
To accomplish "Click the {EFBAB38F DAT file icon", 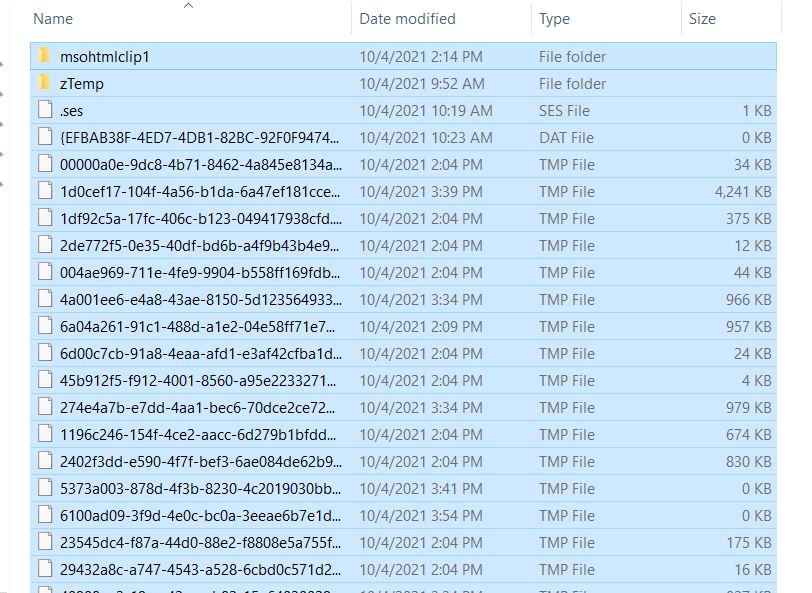I will pyautogui.click(x=44, y=138).
